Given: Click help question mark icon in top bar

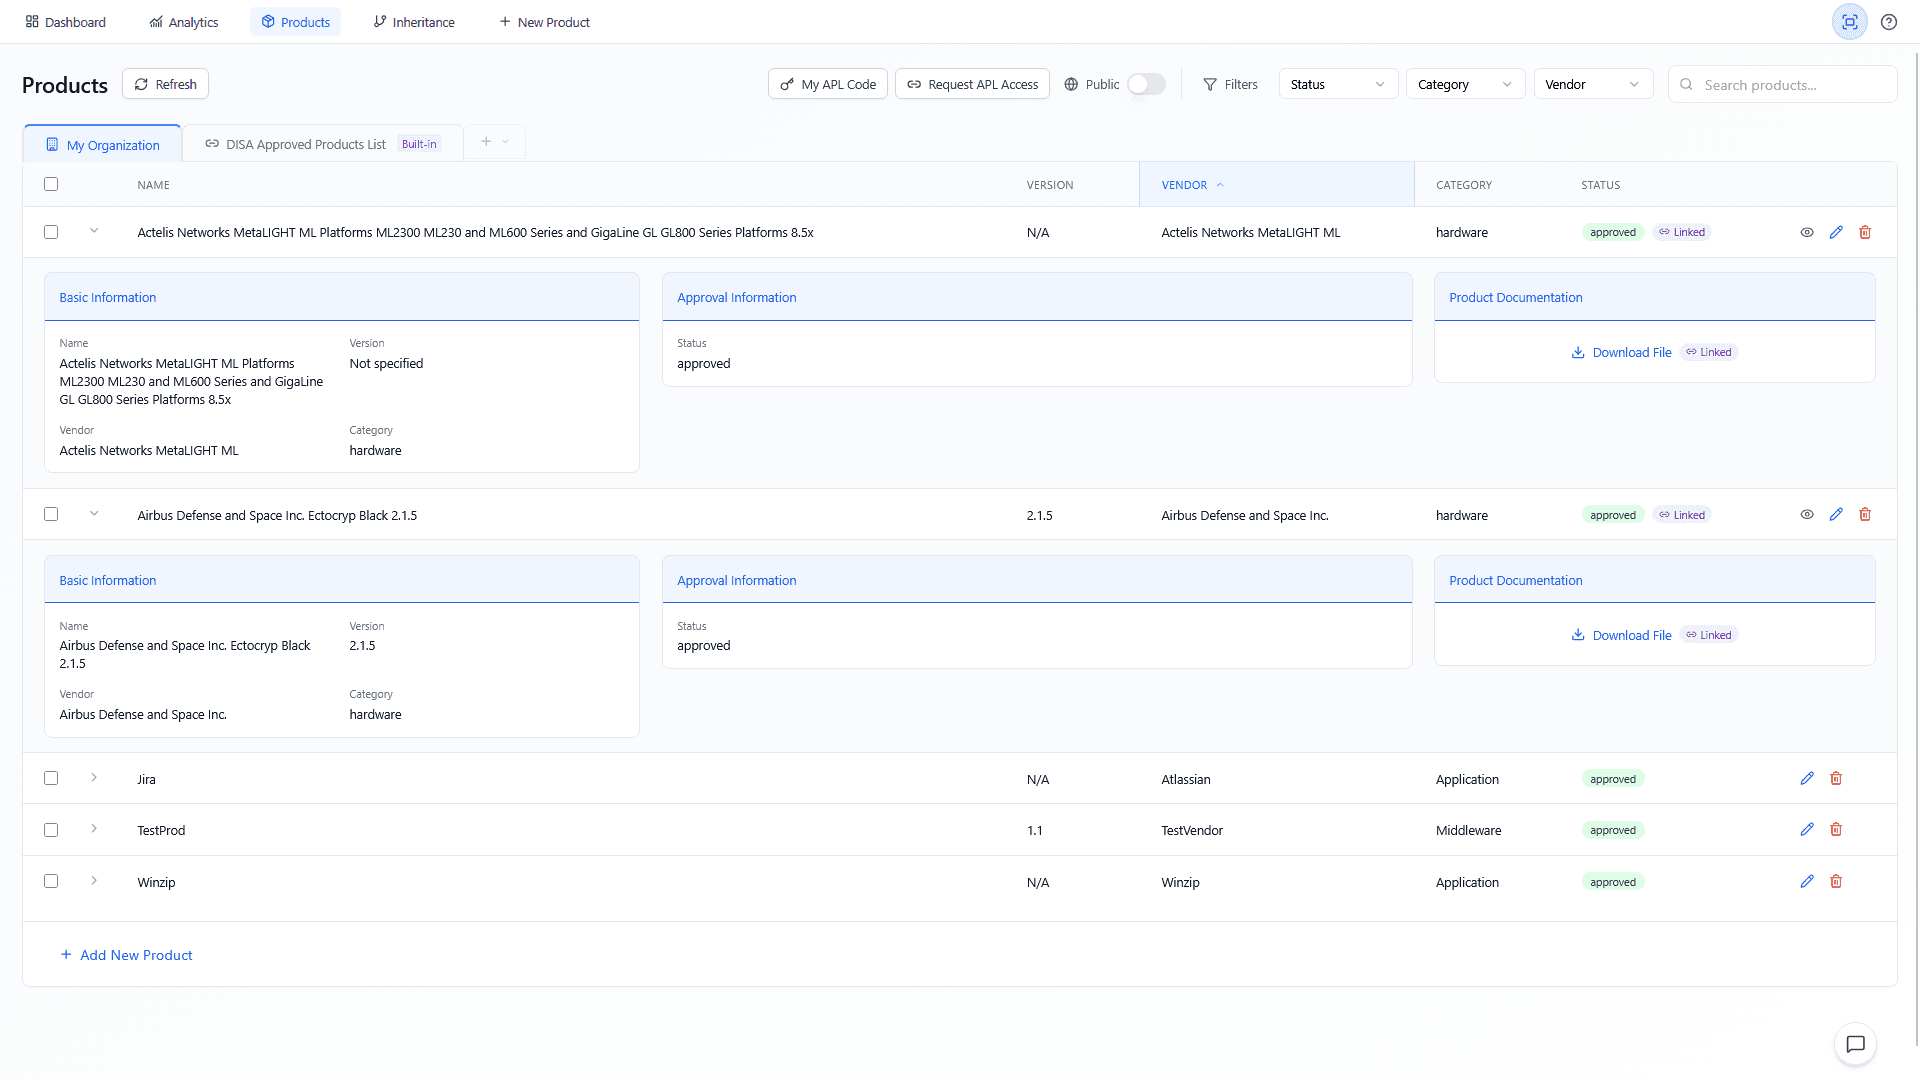Looking at the screenshot, I should coord(1889,22).
